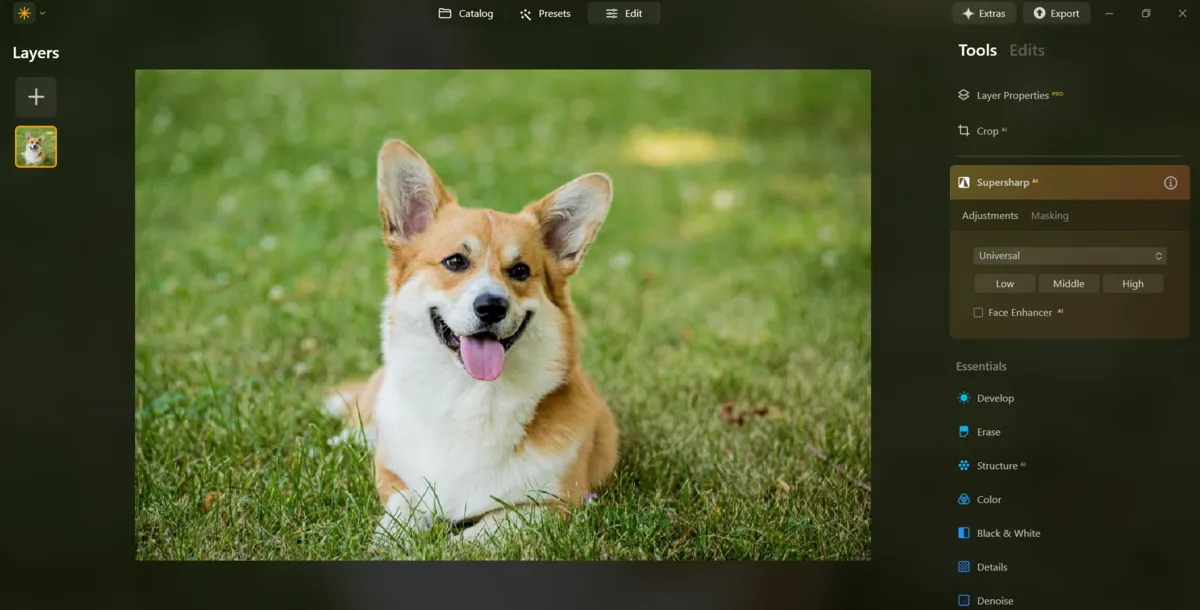This screenshot has width=1200, height=610.
Task: Open the Extras panel
Action: 983,13
